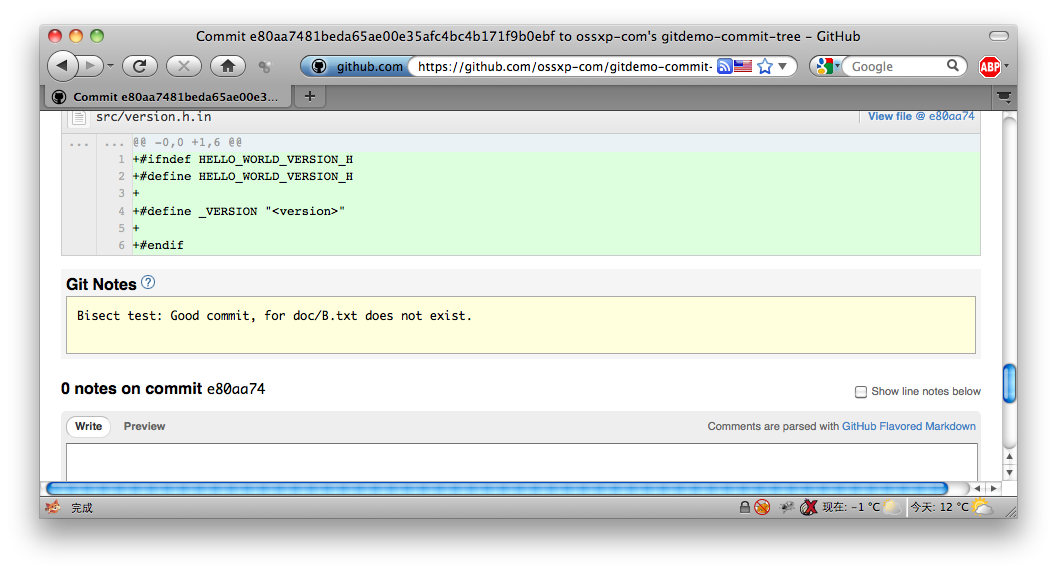
Task: Go back with the browser Back arrow
Action: pos(62,66)
